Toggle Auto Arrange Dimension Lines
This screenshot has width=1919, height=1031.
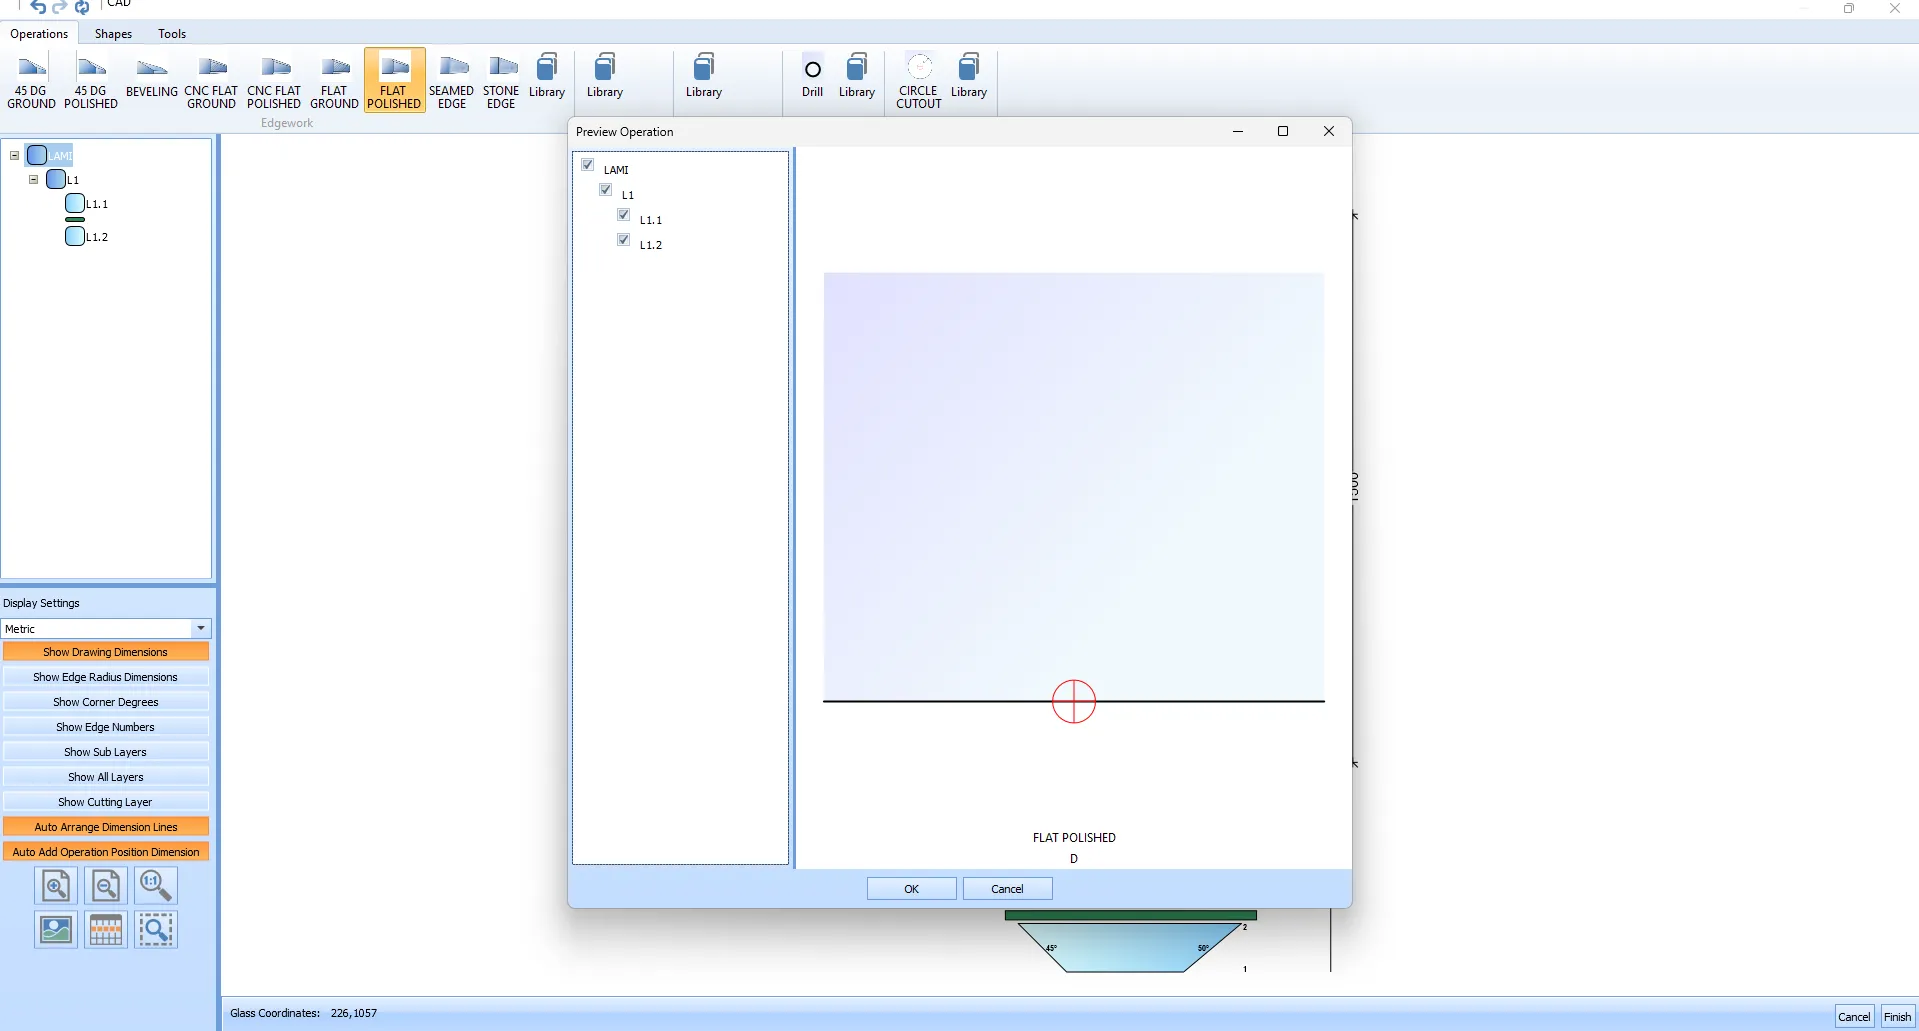(106, 827)
